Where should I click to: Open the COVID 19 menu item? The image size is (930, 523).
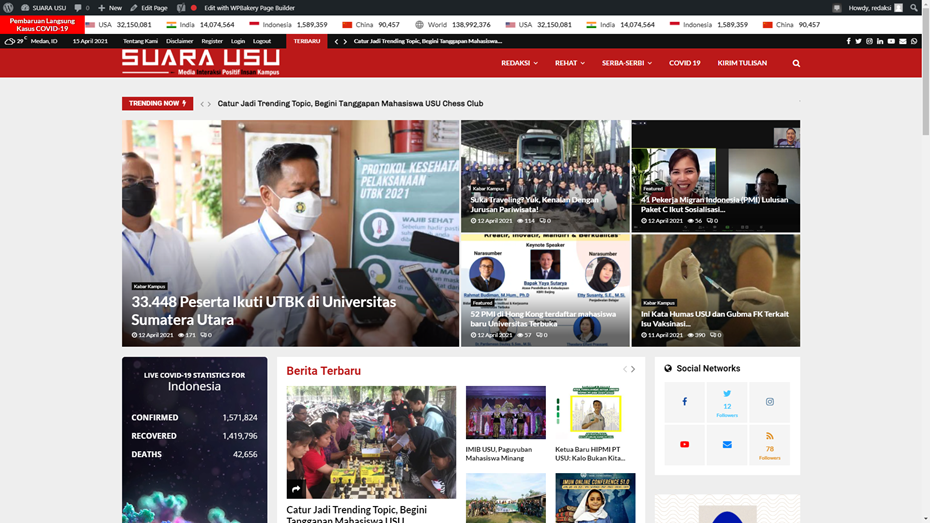click(684, 63)
